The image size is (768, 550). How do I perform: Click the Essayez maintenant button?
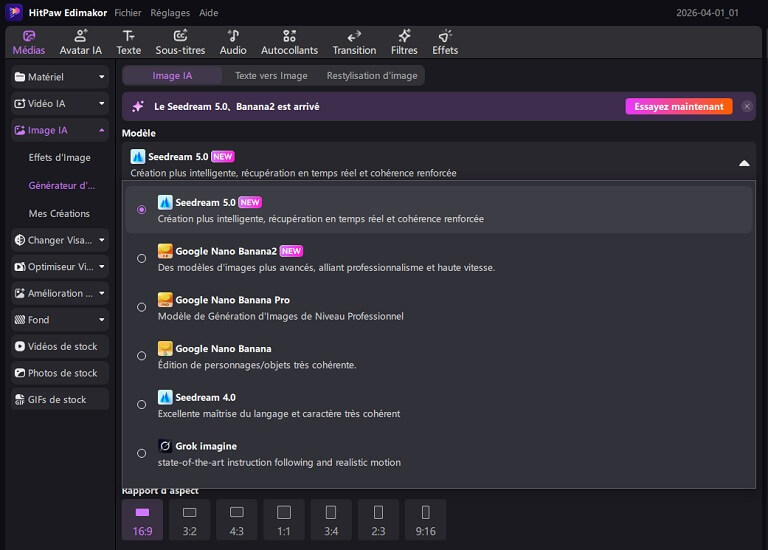tap(678, 106)
